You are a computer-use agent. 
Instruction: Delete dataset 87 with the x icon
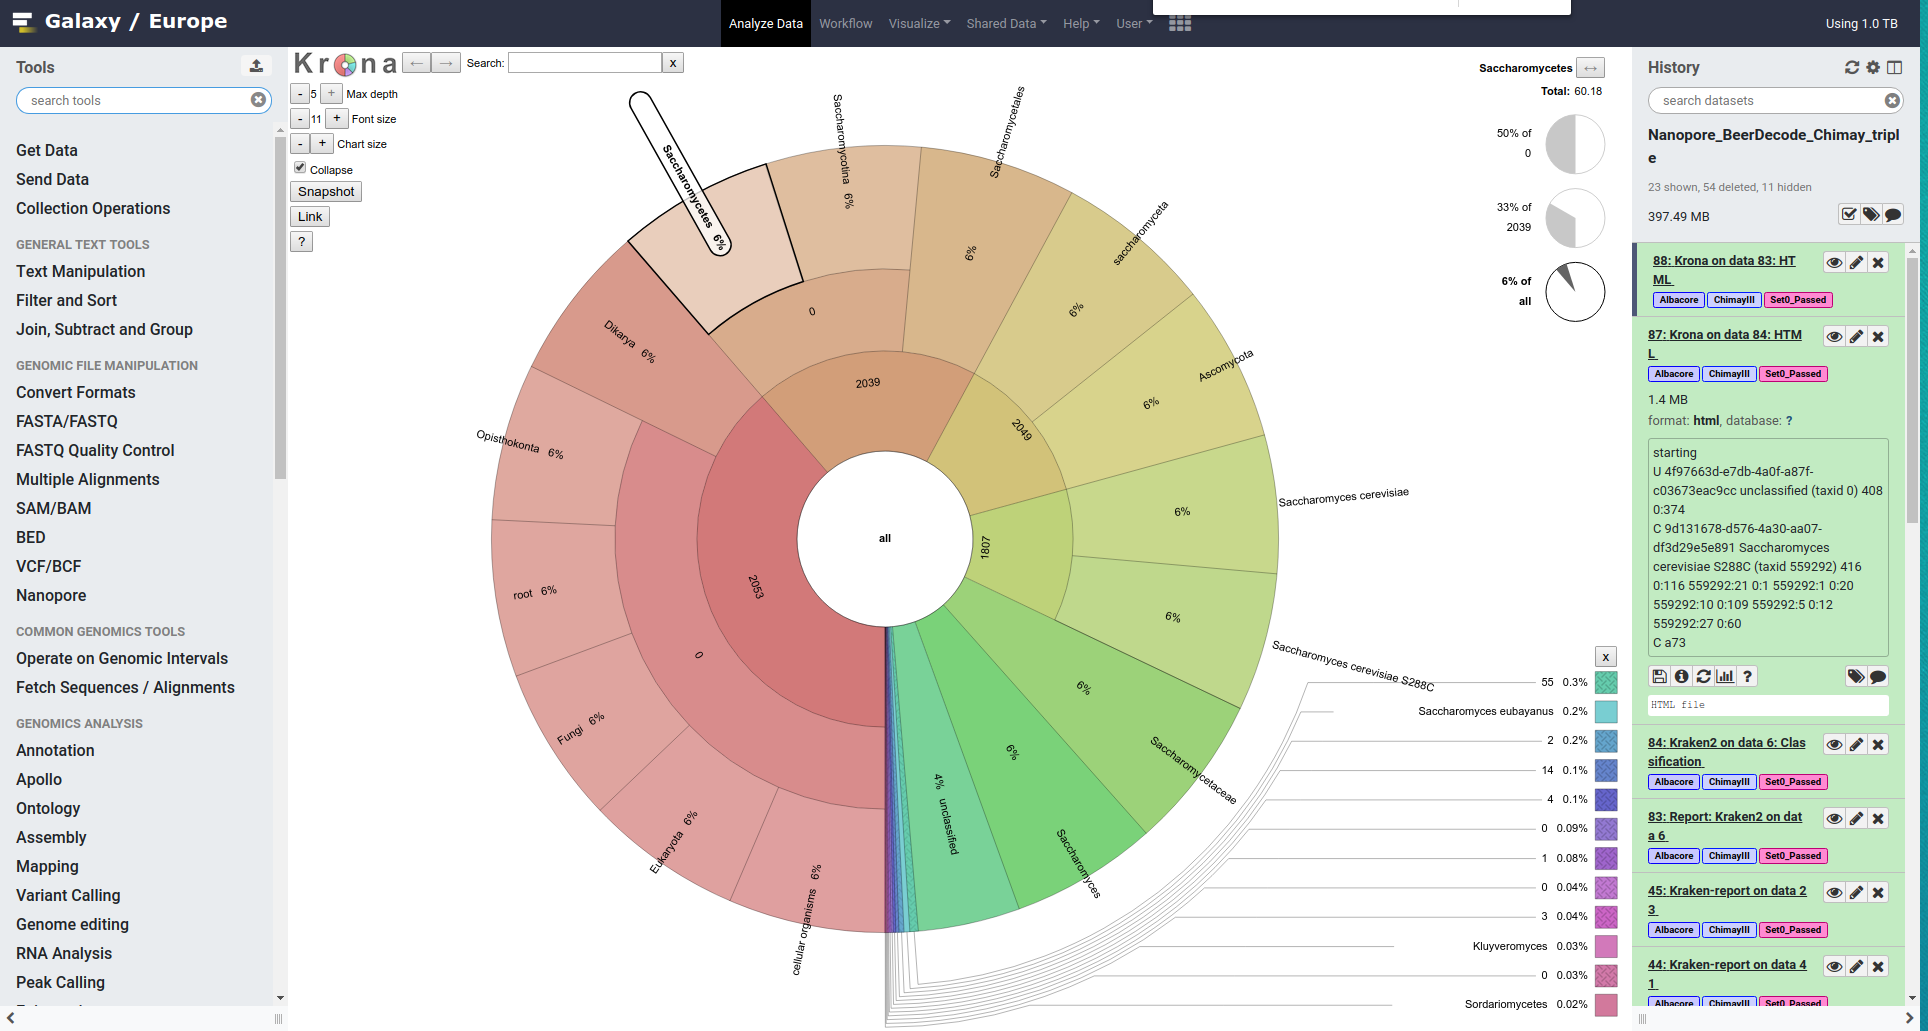(x=1878, y=337)
